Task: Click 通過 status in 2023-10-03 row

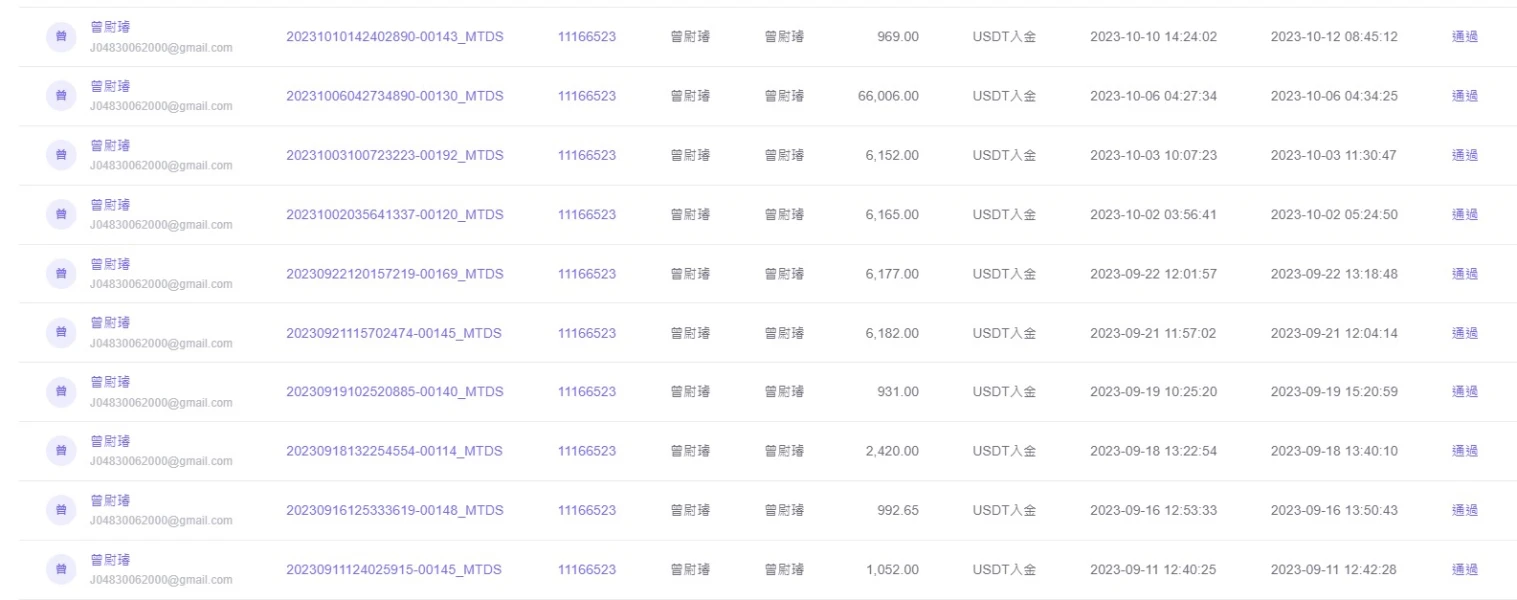Action: 1464,155
